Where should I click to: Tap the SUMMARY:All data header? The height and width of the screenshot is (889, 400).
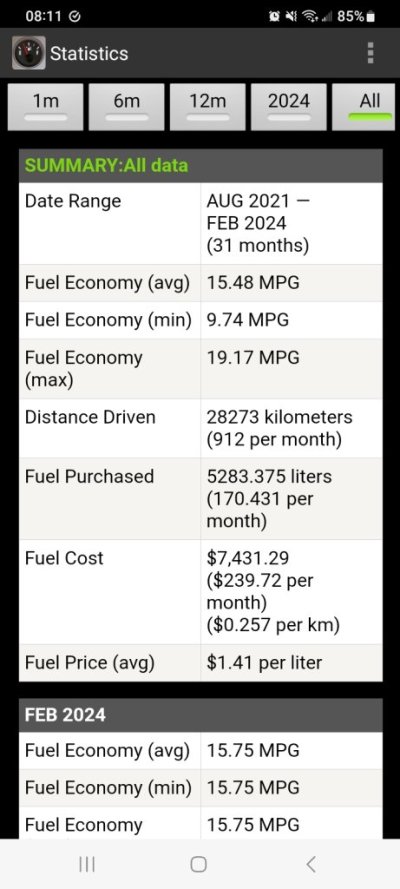click(x=201, y=166)
